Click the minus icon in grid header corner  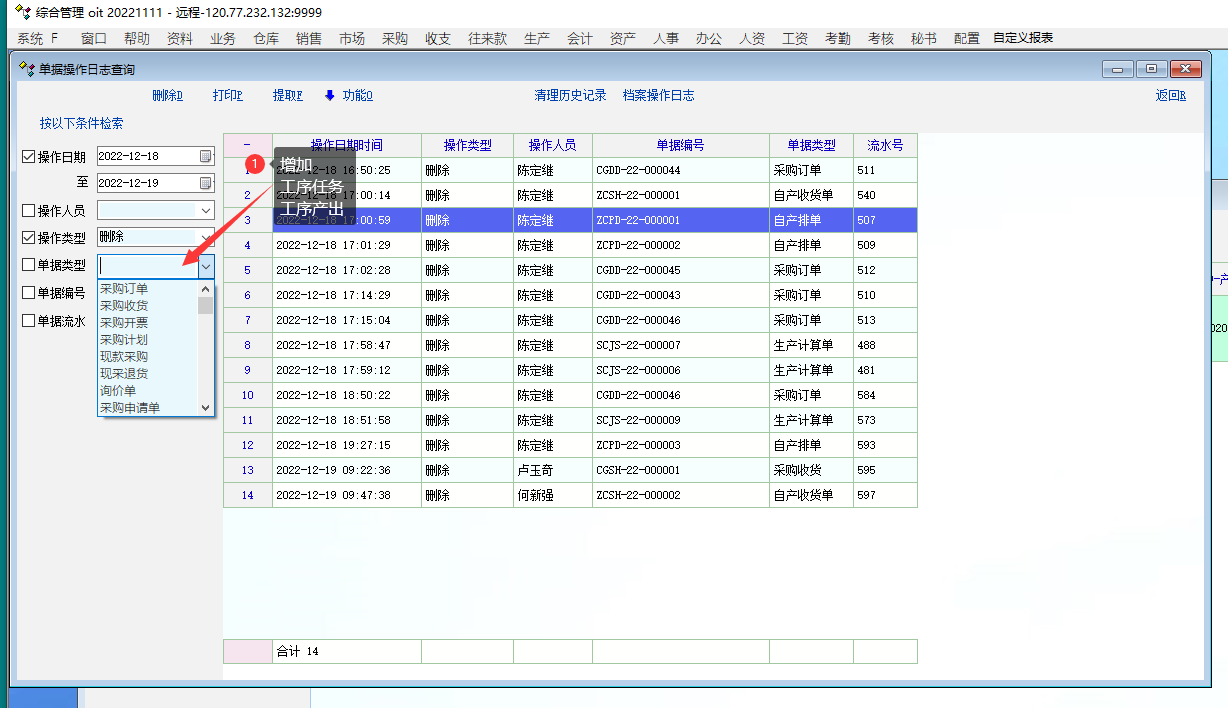click(247, 145)
